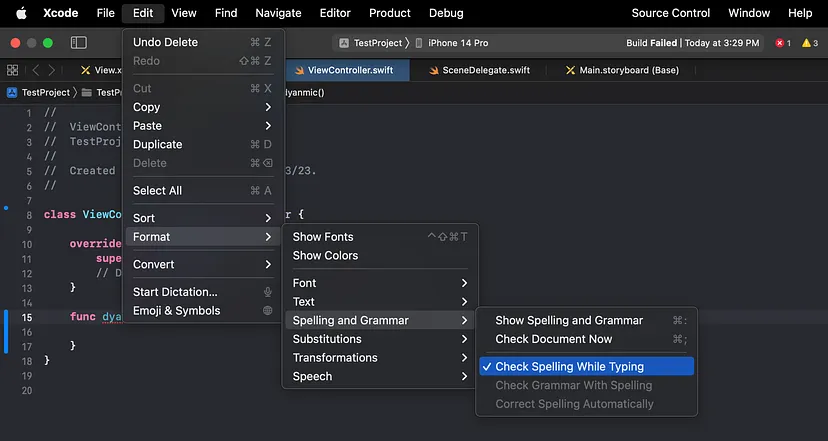This screenshot has height=441, width=828.
Task: Close the open Edit menu
Action: [143, 13]
